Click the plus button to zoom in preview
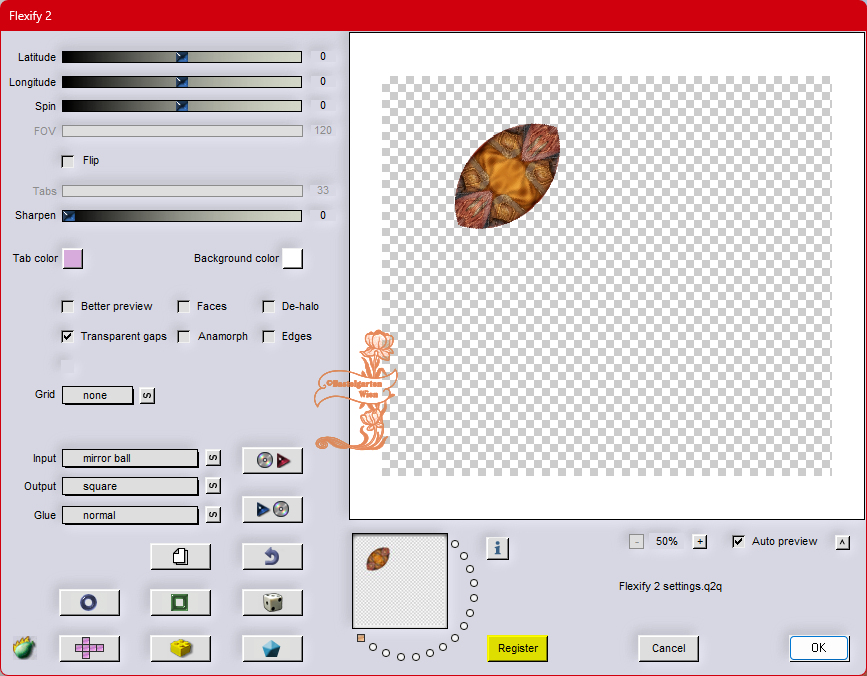 point(700,542)
